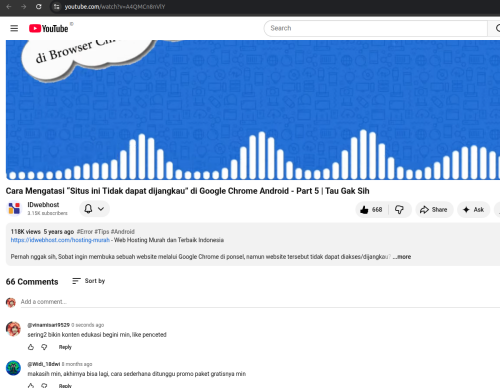Click the YouTube Search field
This screenshot has width=500, height=388.
point(375,28)
